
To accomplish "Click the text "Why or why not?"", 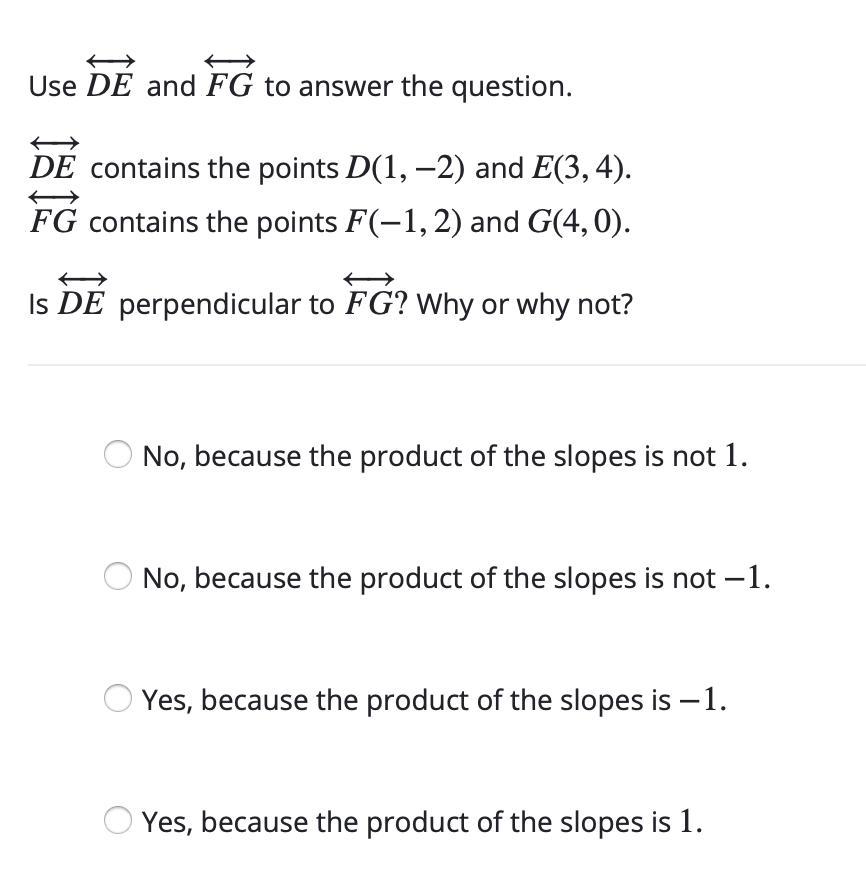I will coord(525,304).
